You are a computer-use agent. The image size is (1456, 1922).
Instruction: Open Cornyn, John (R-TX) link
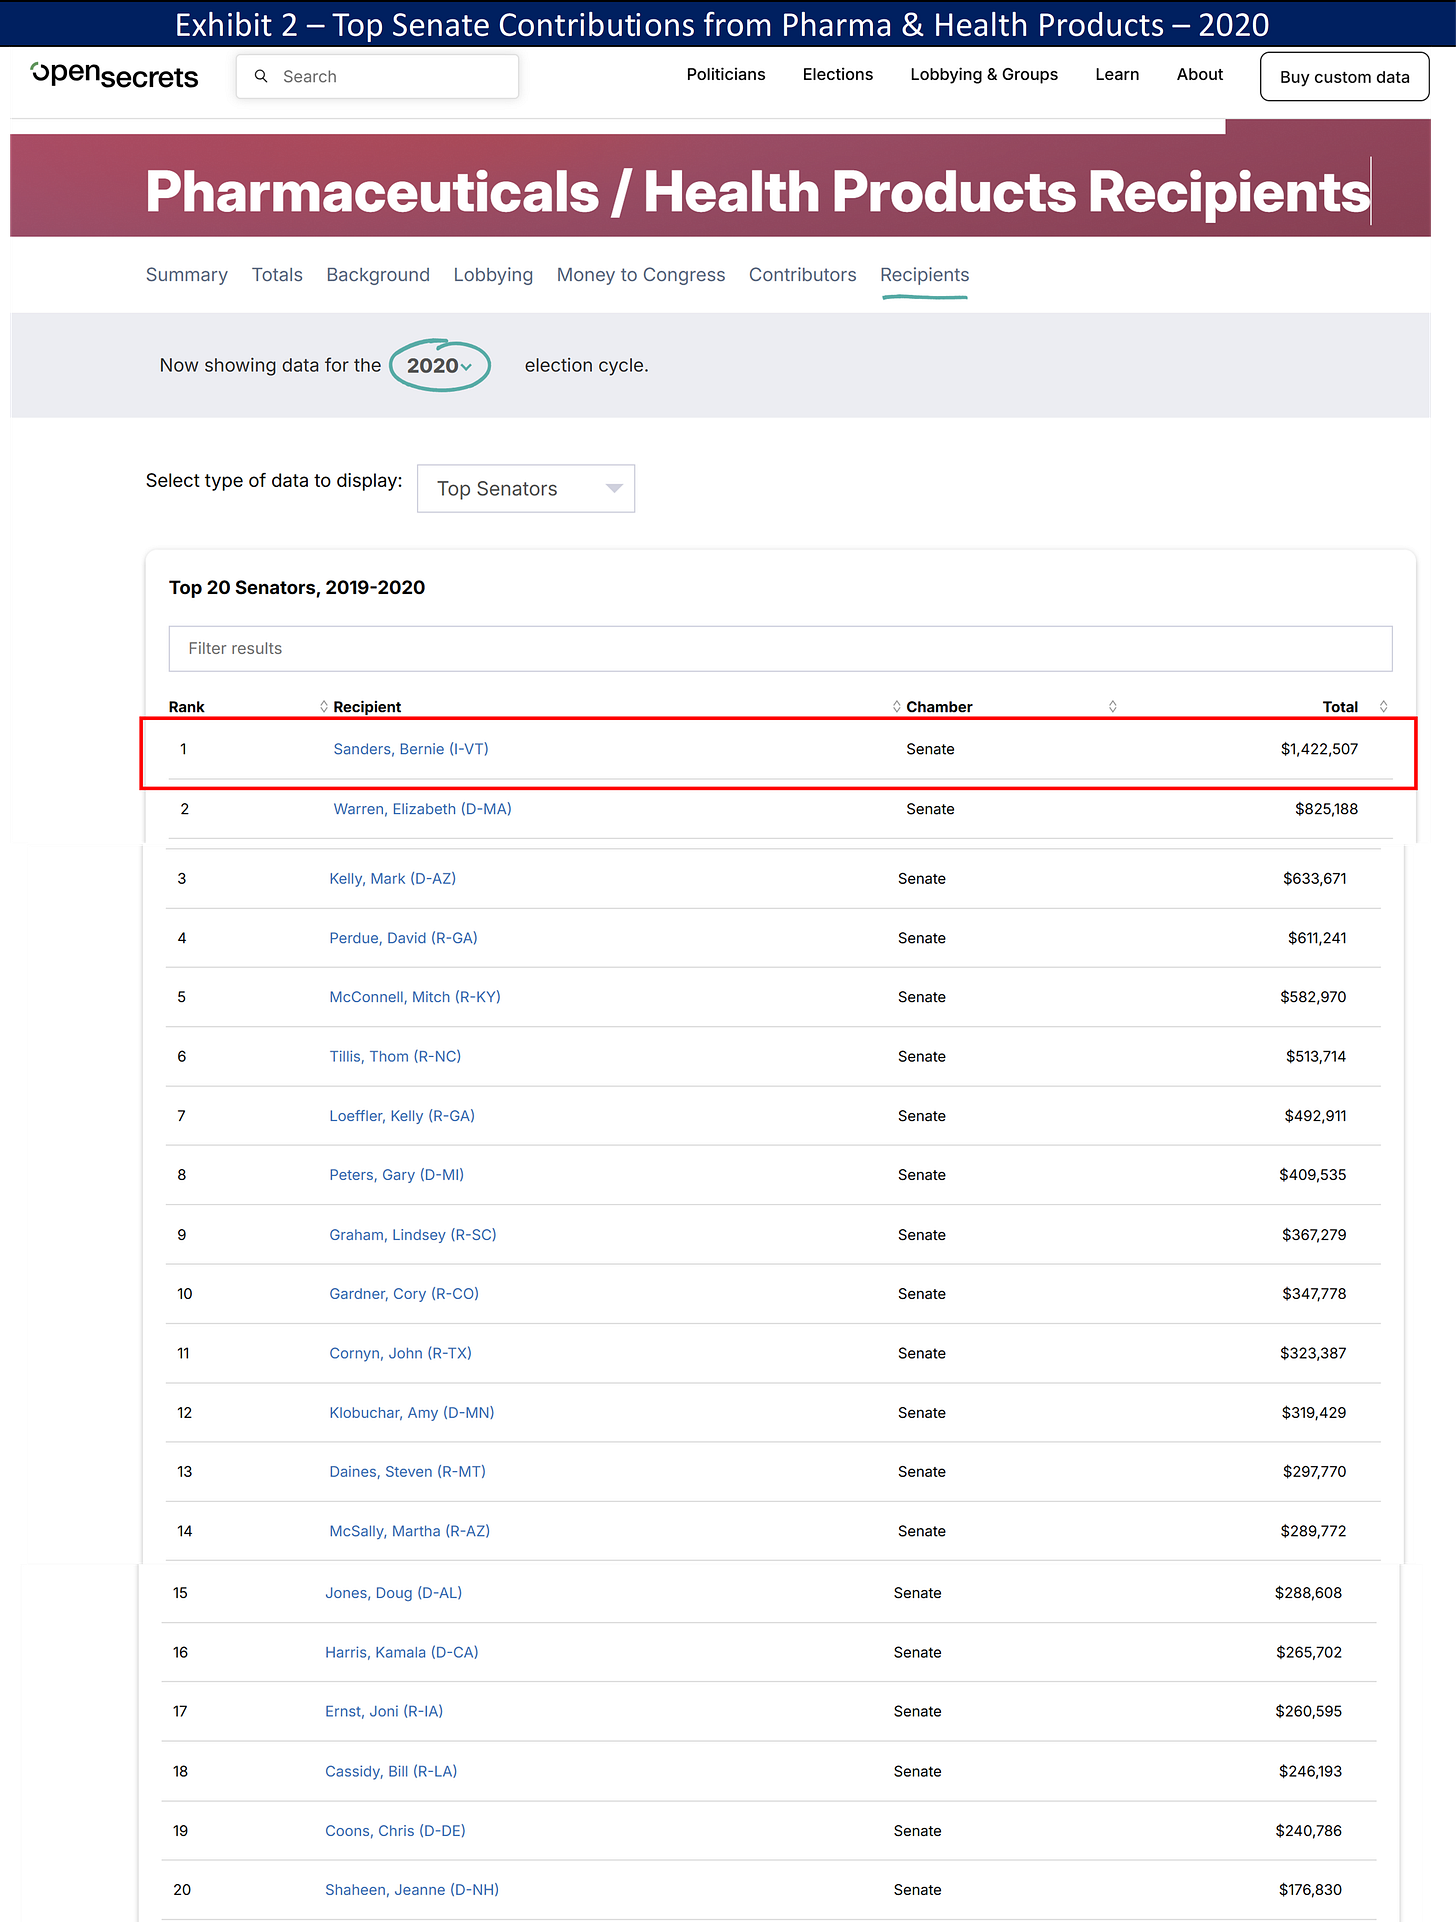(x=401, y=1353)
